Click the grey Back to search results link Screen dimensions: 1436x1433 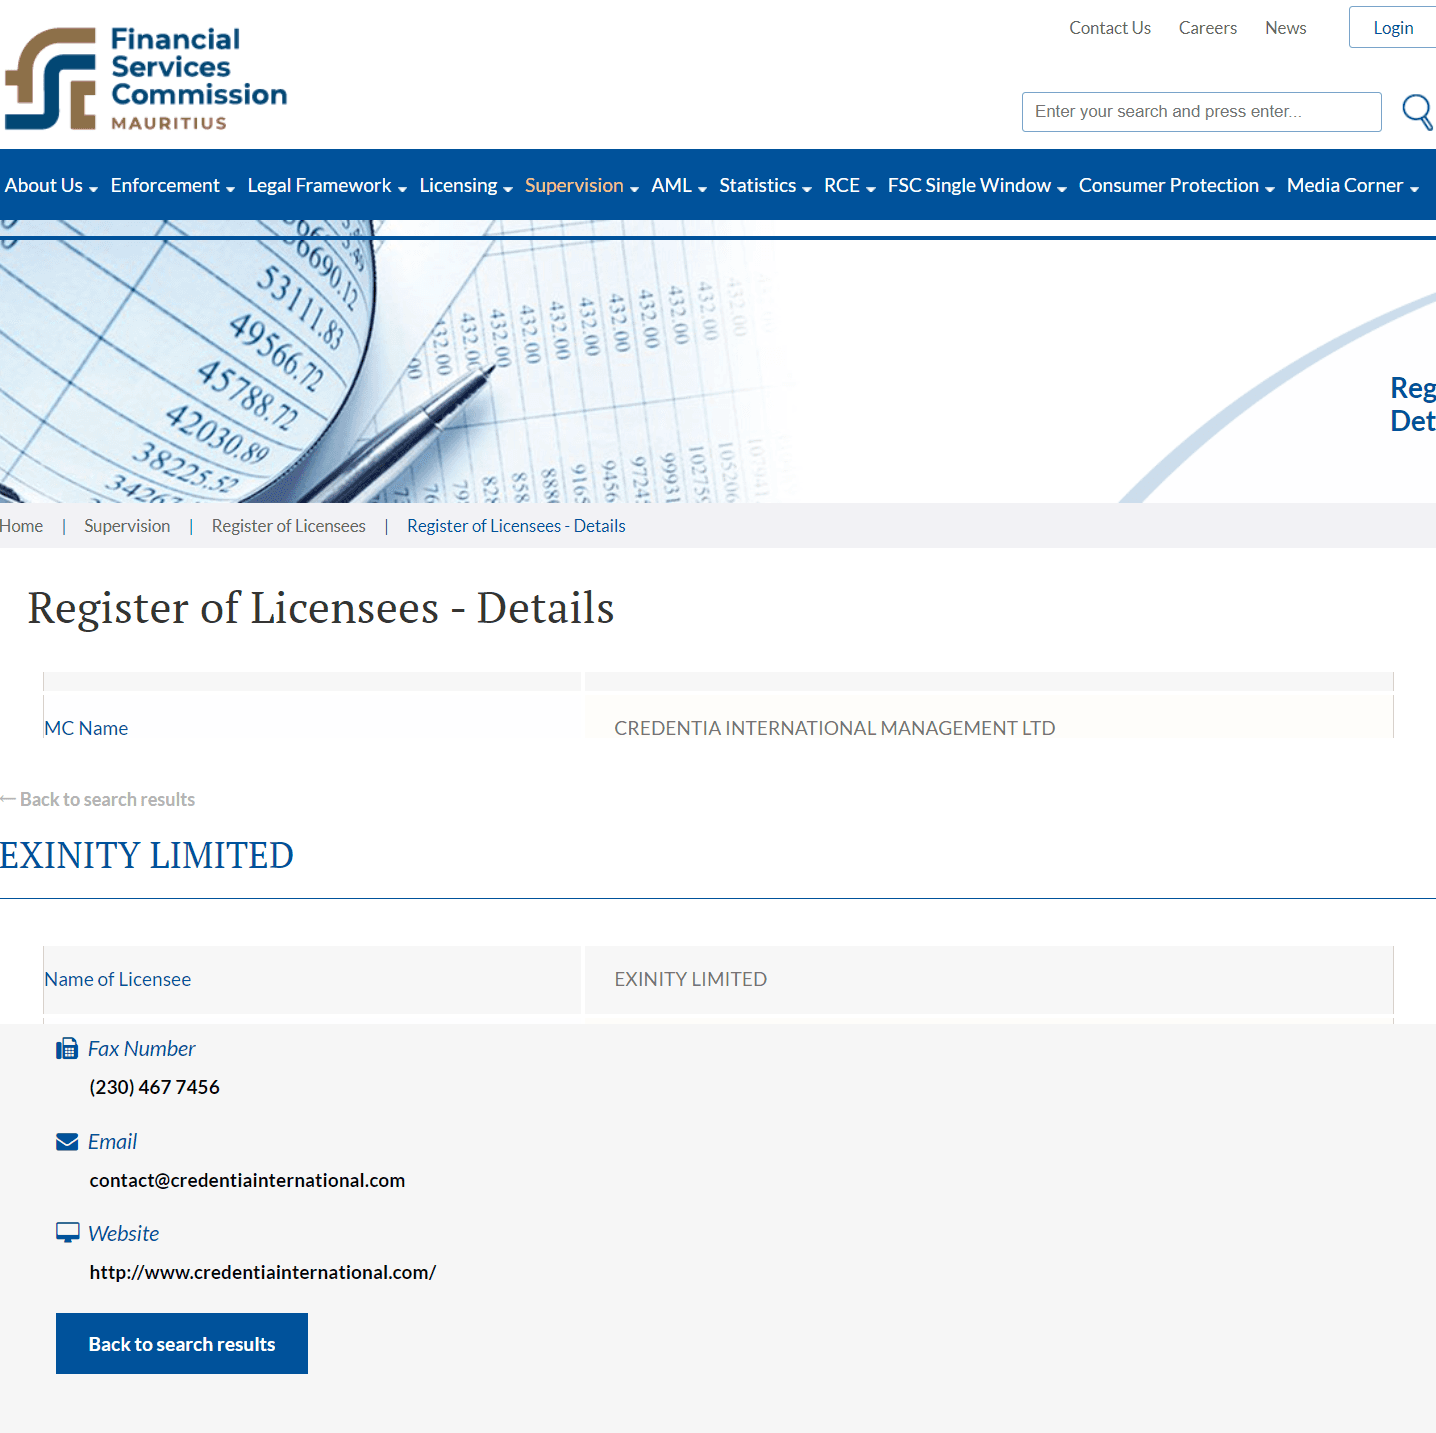[x=98, y=799]
